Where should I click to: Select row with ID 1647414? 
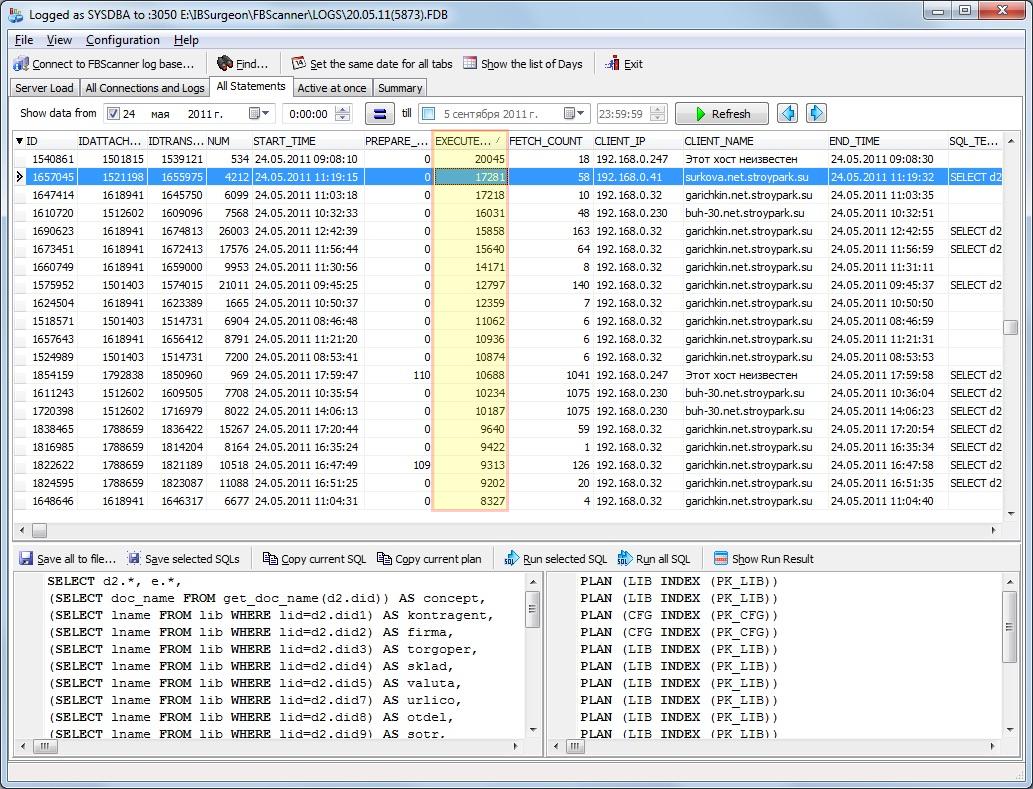tap(507, 195)
